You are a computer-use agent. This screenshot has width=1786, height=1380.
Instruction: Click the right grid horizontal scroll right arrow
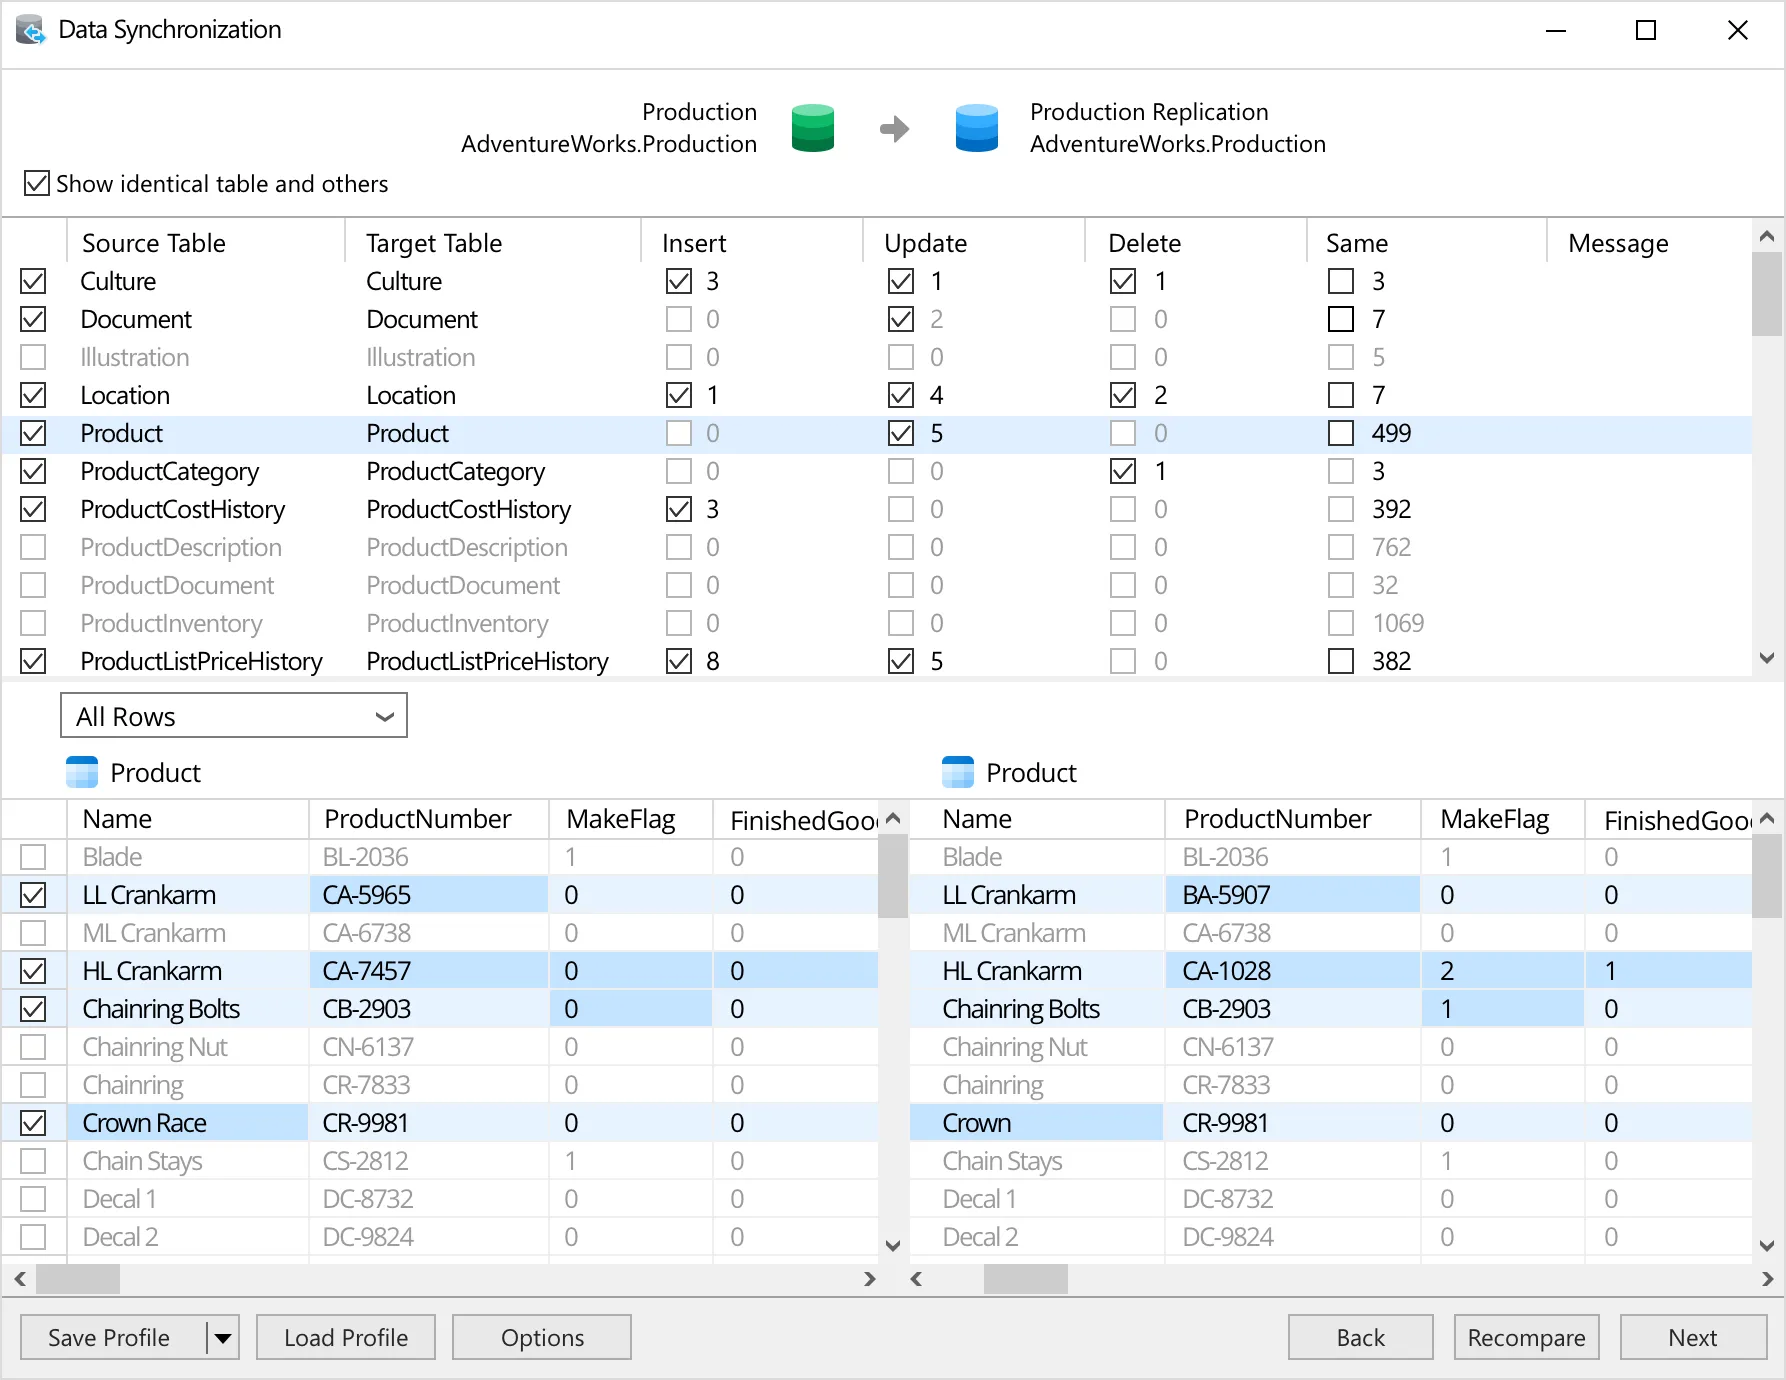[x=1767, y=1278]
